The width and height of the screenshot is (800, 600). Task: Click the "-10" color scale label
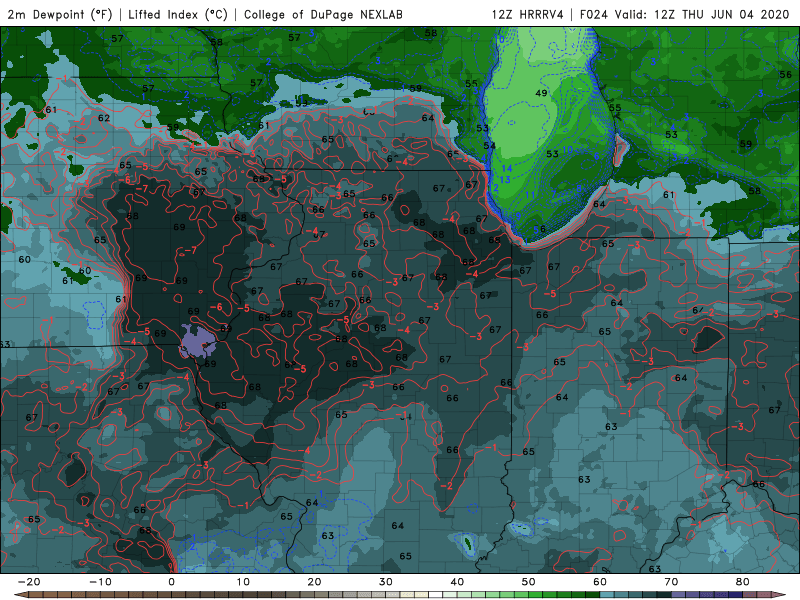click(x=100, y=582)
